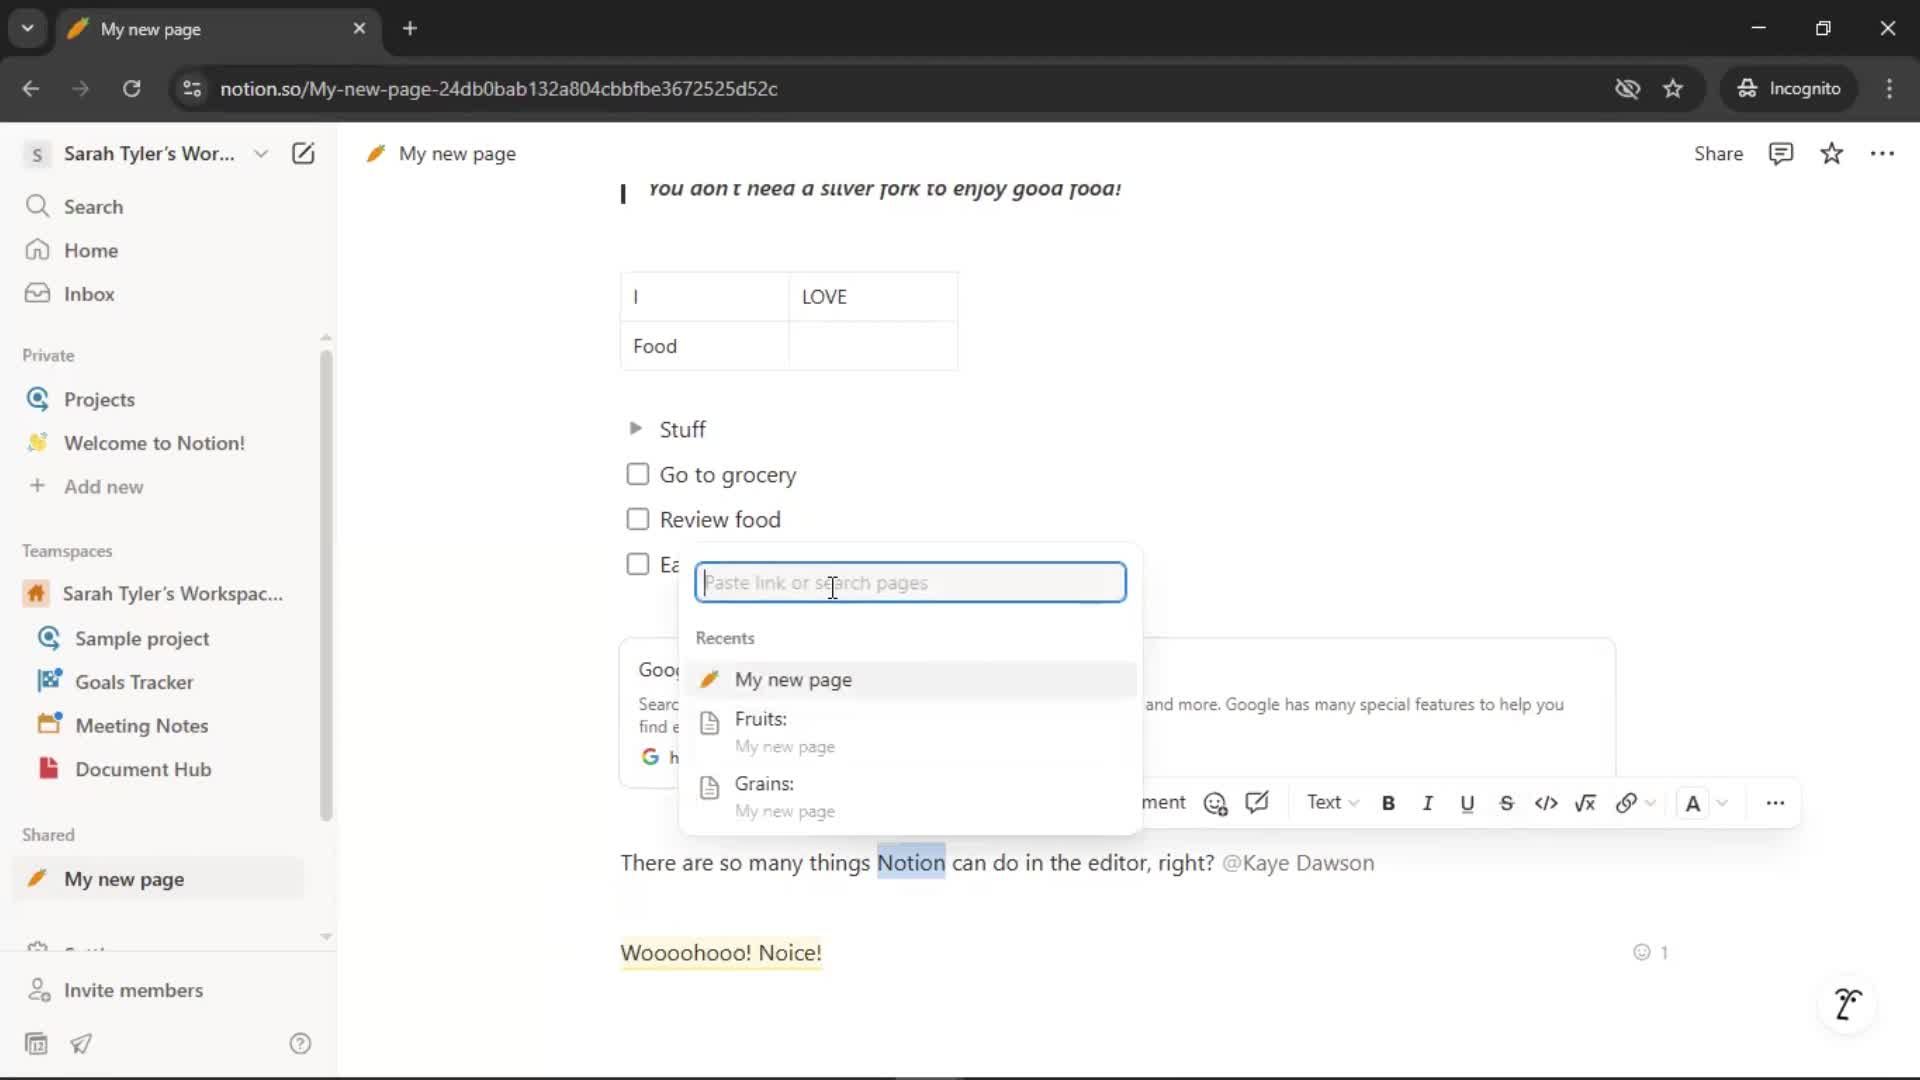The width and height of the screenshot is (1920, 1080).
Task: Toggle italic formatting
Action: pyautogui.click(x=1427, y=803)
